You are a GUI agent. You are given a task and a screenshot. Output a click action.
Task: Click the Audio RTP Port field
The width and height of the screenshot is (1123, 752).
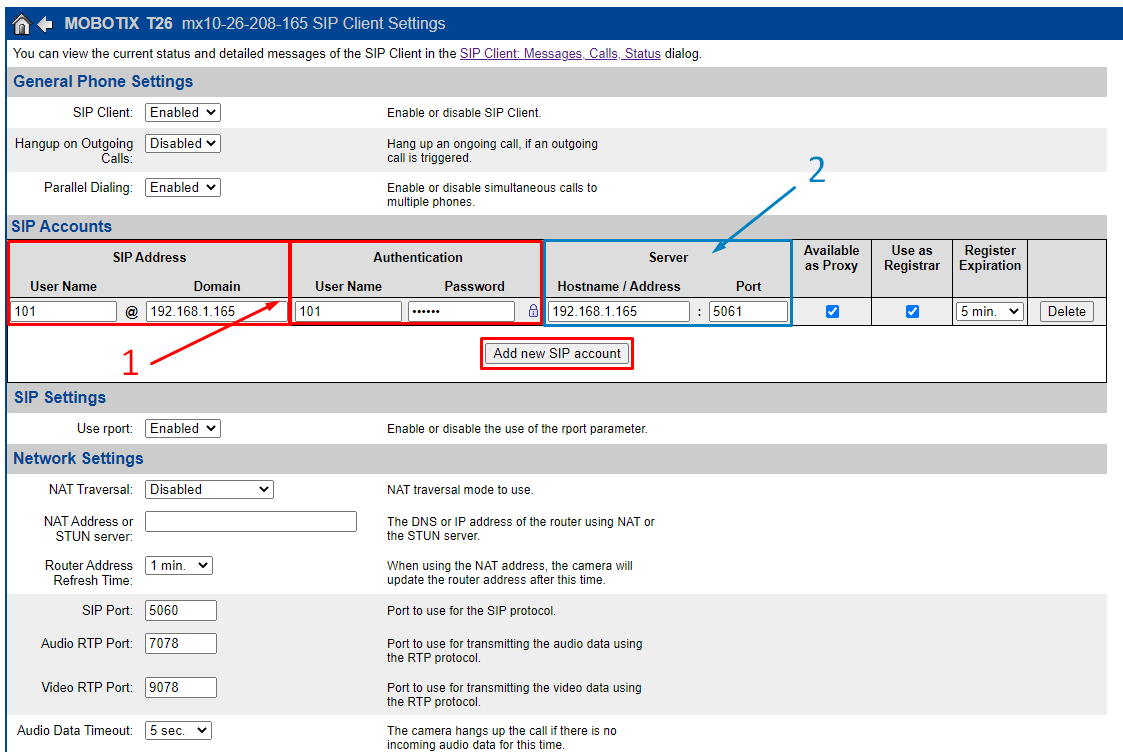point(181,644)
